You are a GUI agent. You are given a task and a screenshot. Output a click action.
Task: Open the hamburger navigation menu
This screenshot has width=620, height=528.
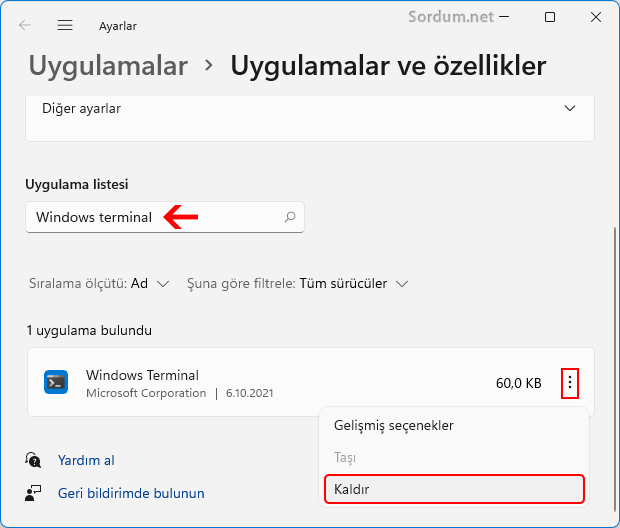pos(65,25)
